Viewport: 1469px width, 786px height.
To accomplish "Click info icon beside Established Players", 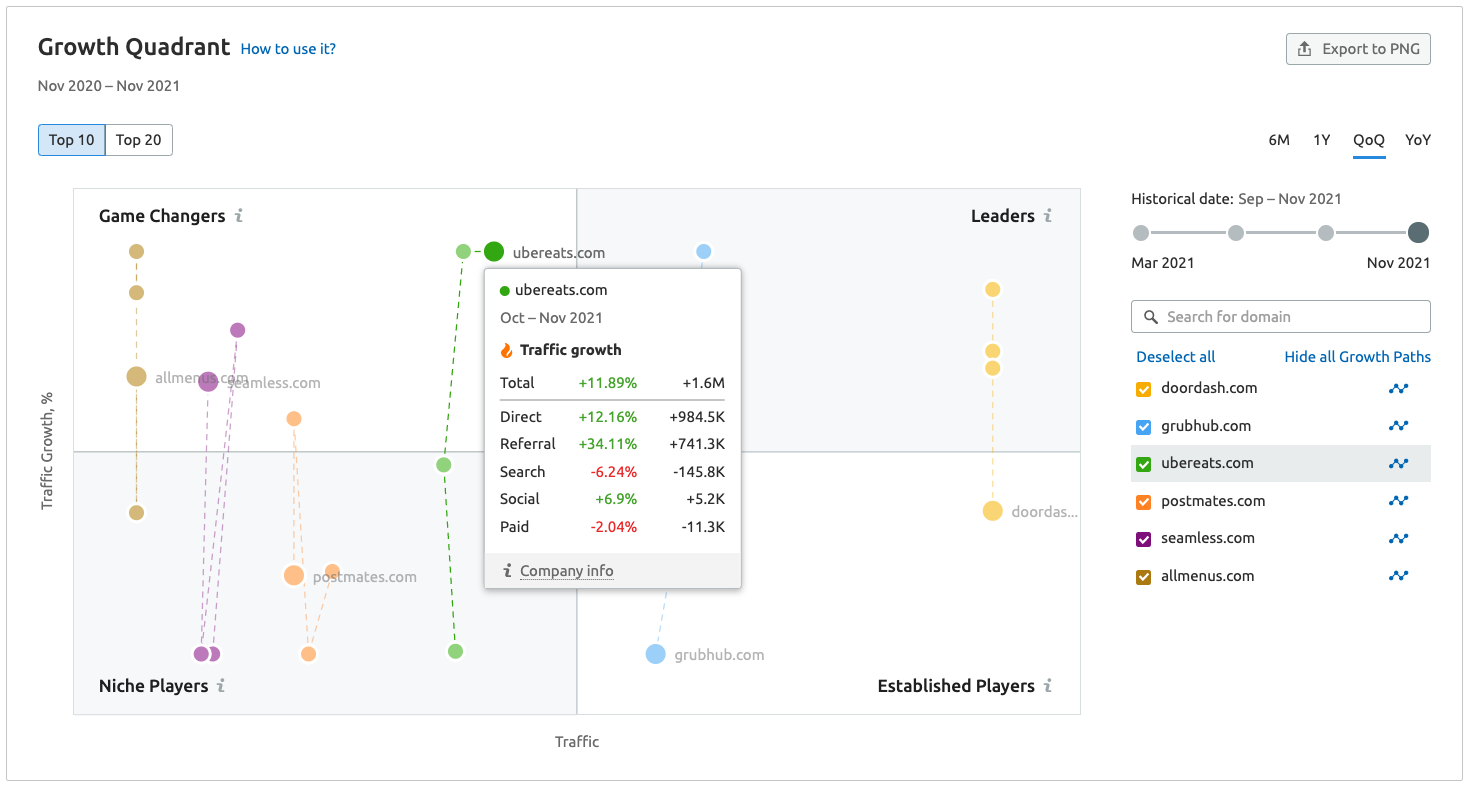I will pos(1048,686).
